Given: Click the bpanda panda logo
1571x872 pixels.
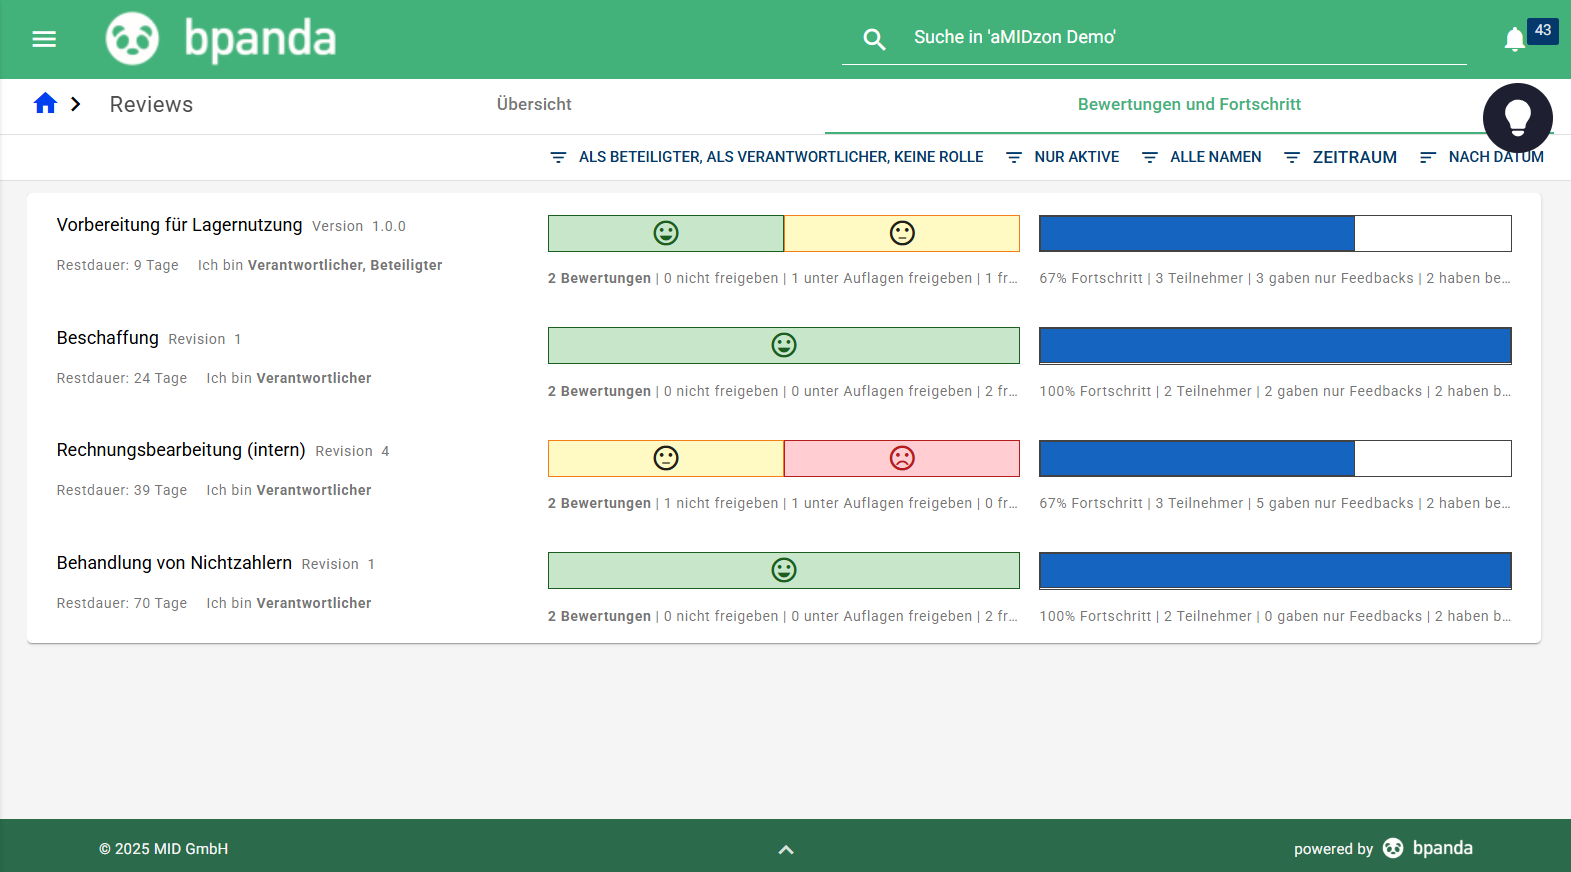Looking at the screenshot, I should [x=133, y=39].
